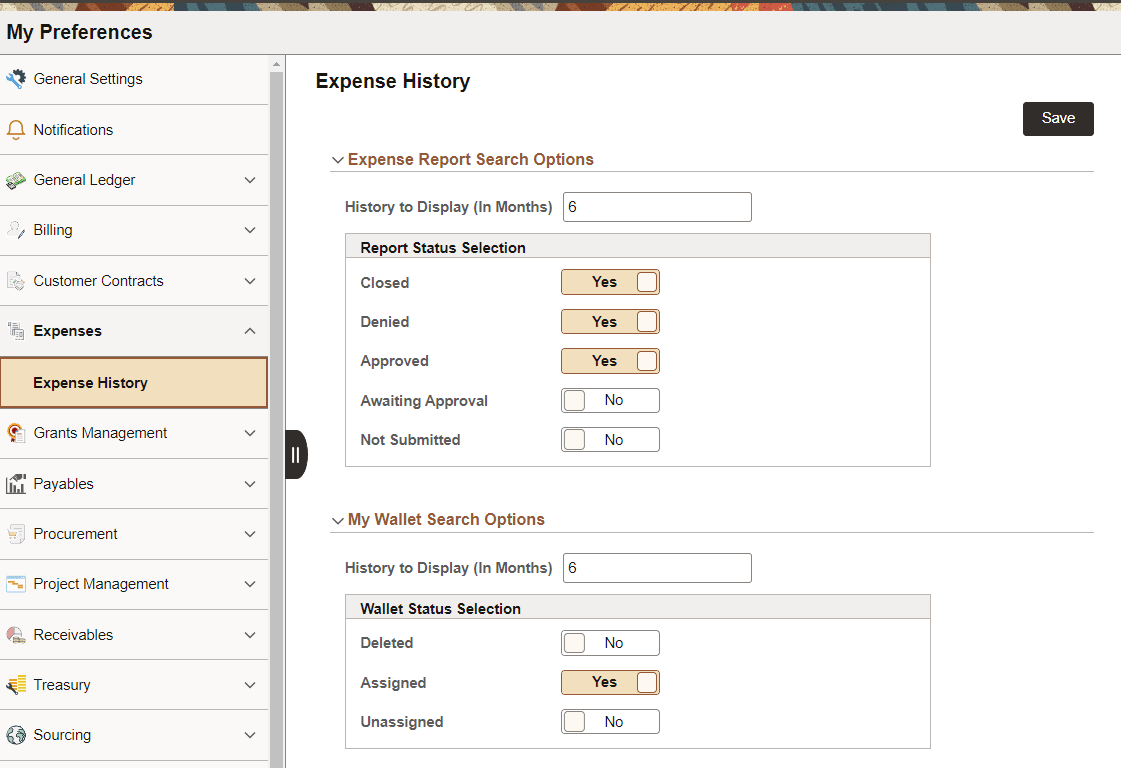Viewport: 1121px width, 768px height.
Task: Disable the Approved status toggle
Action: (610, 361)
